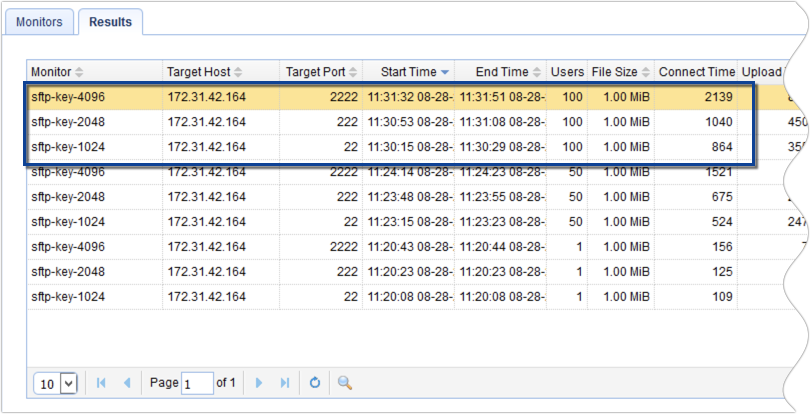Sort by Target Host column
Image resolution: width=810 pixels, height=414 pixels.
pyautogui.click(x=198, y=72)
